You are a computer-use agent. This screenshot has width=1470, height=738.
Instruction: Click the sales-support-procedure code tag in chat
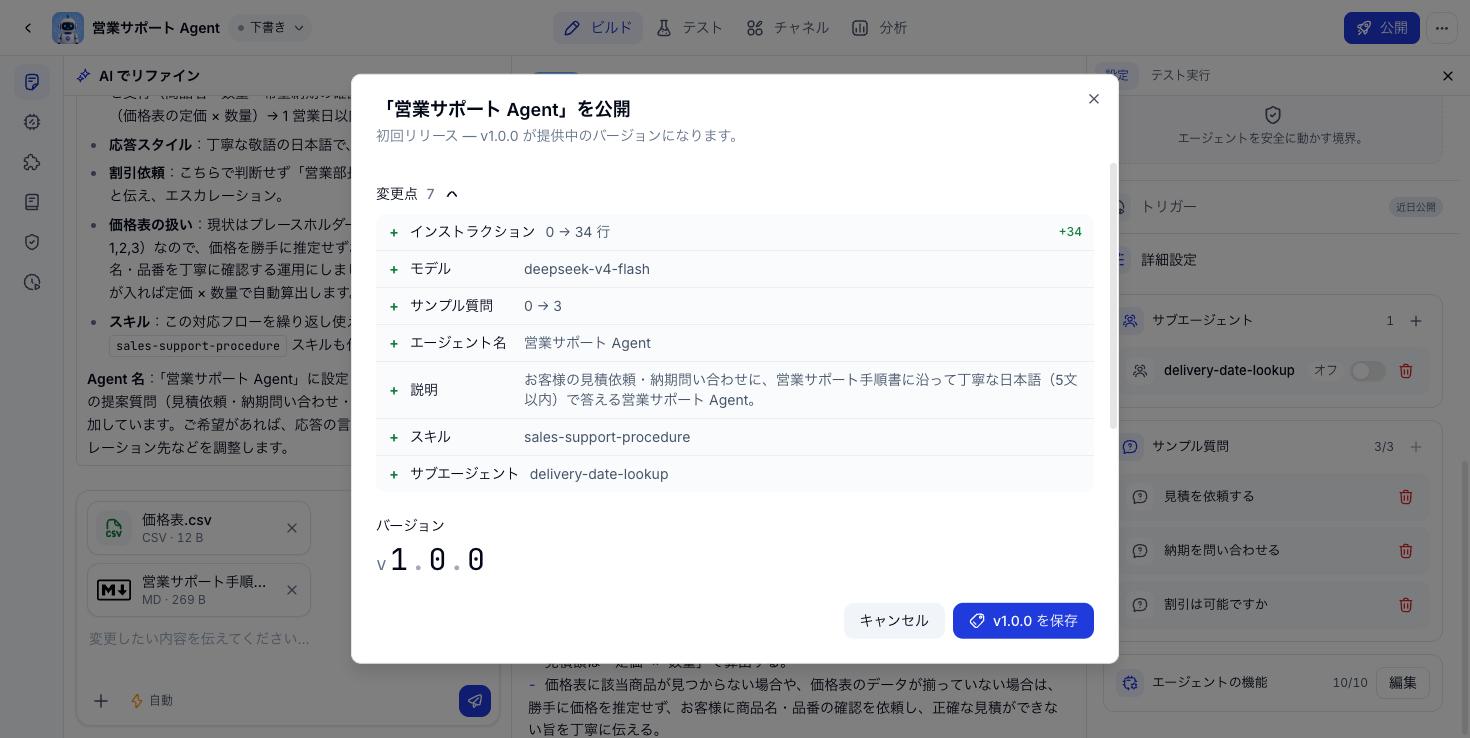(198, 346)
